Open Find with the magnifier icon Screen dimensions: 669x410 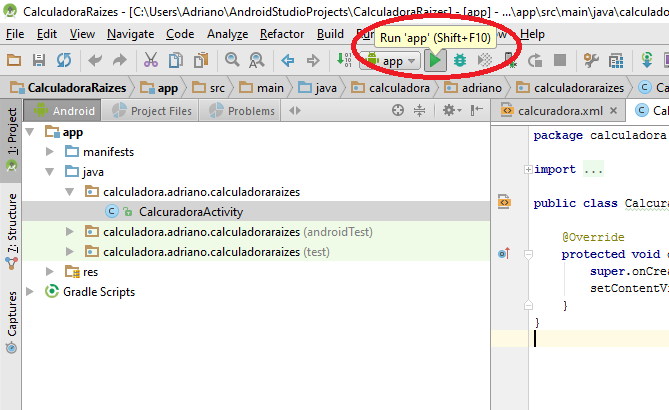(232, 60)
